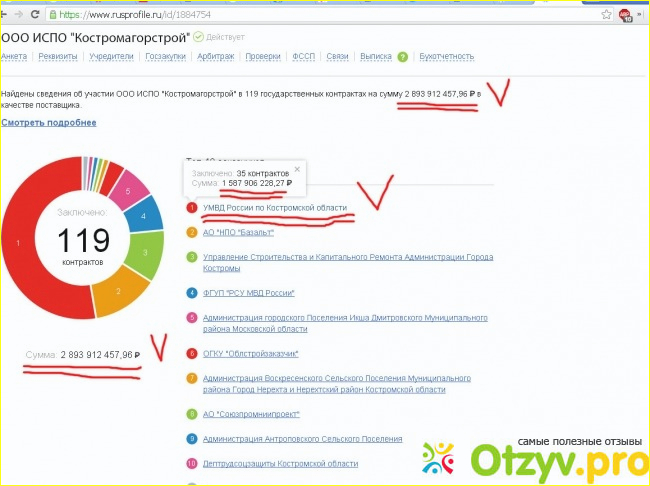
Task: Open the browser menu icon
Action: [641, 15]
